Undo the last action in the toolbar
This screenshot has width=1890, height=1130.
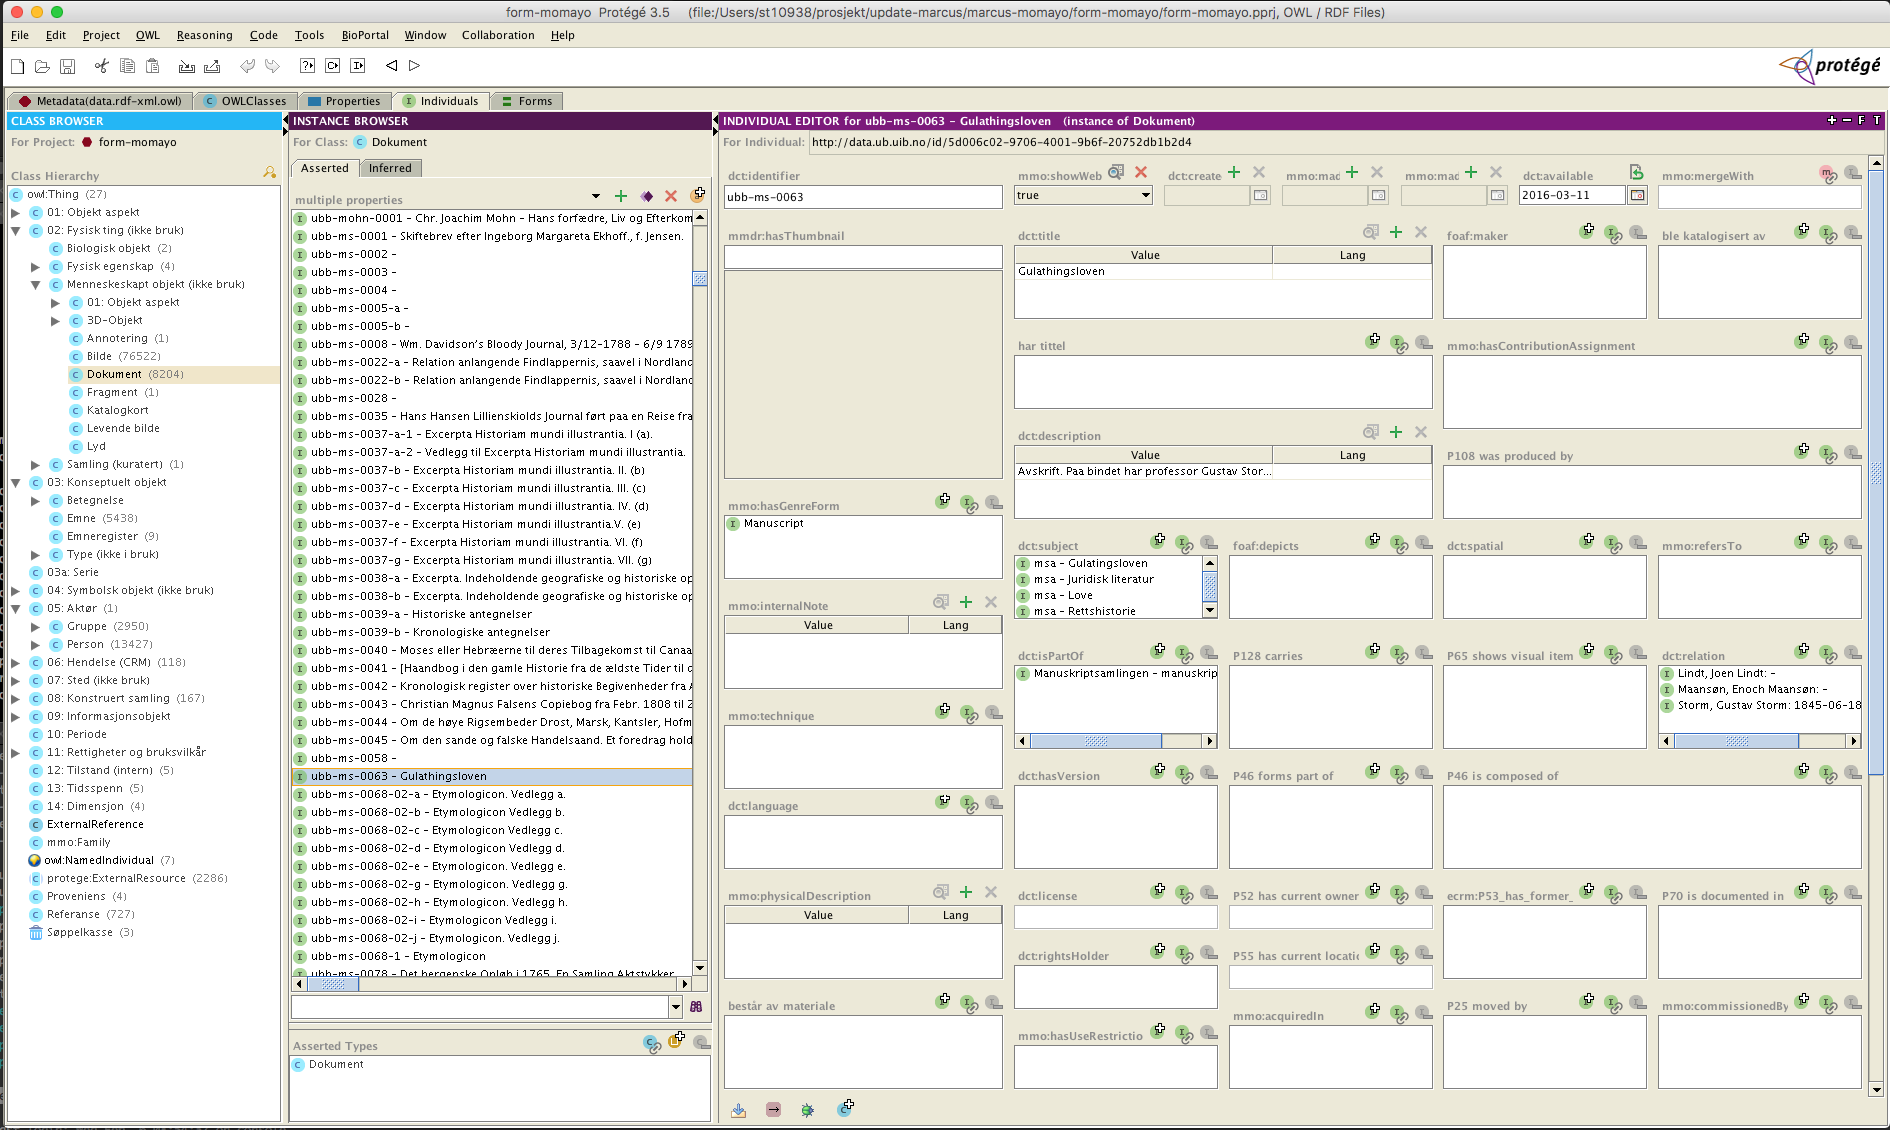(x=247, y=66)
